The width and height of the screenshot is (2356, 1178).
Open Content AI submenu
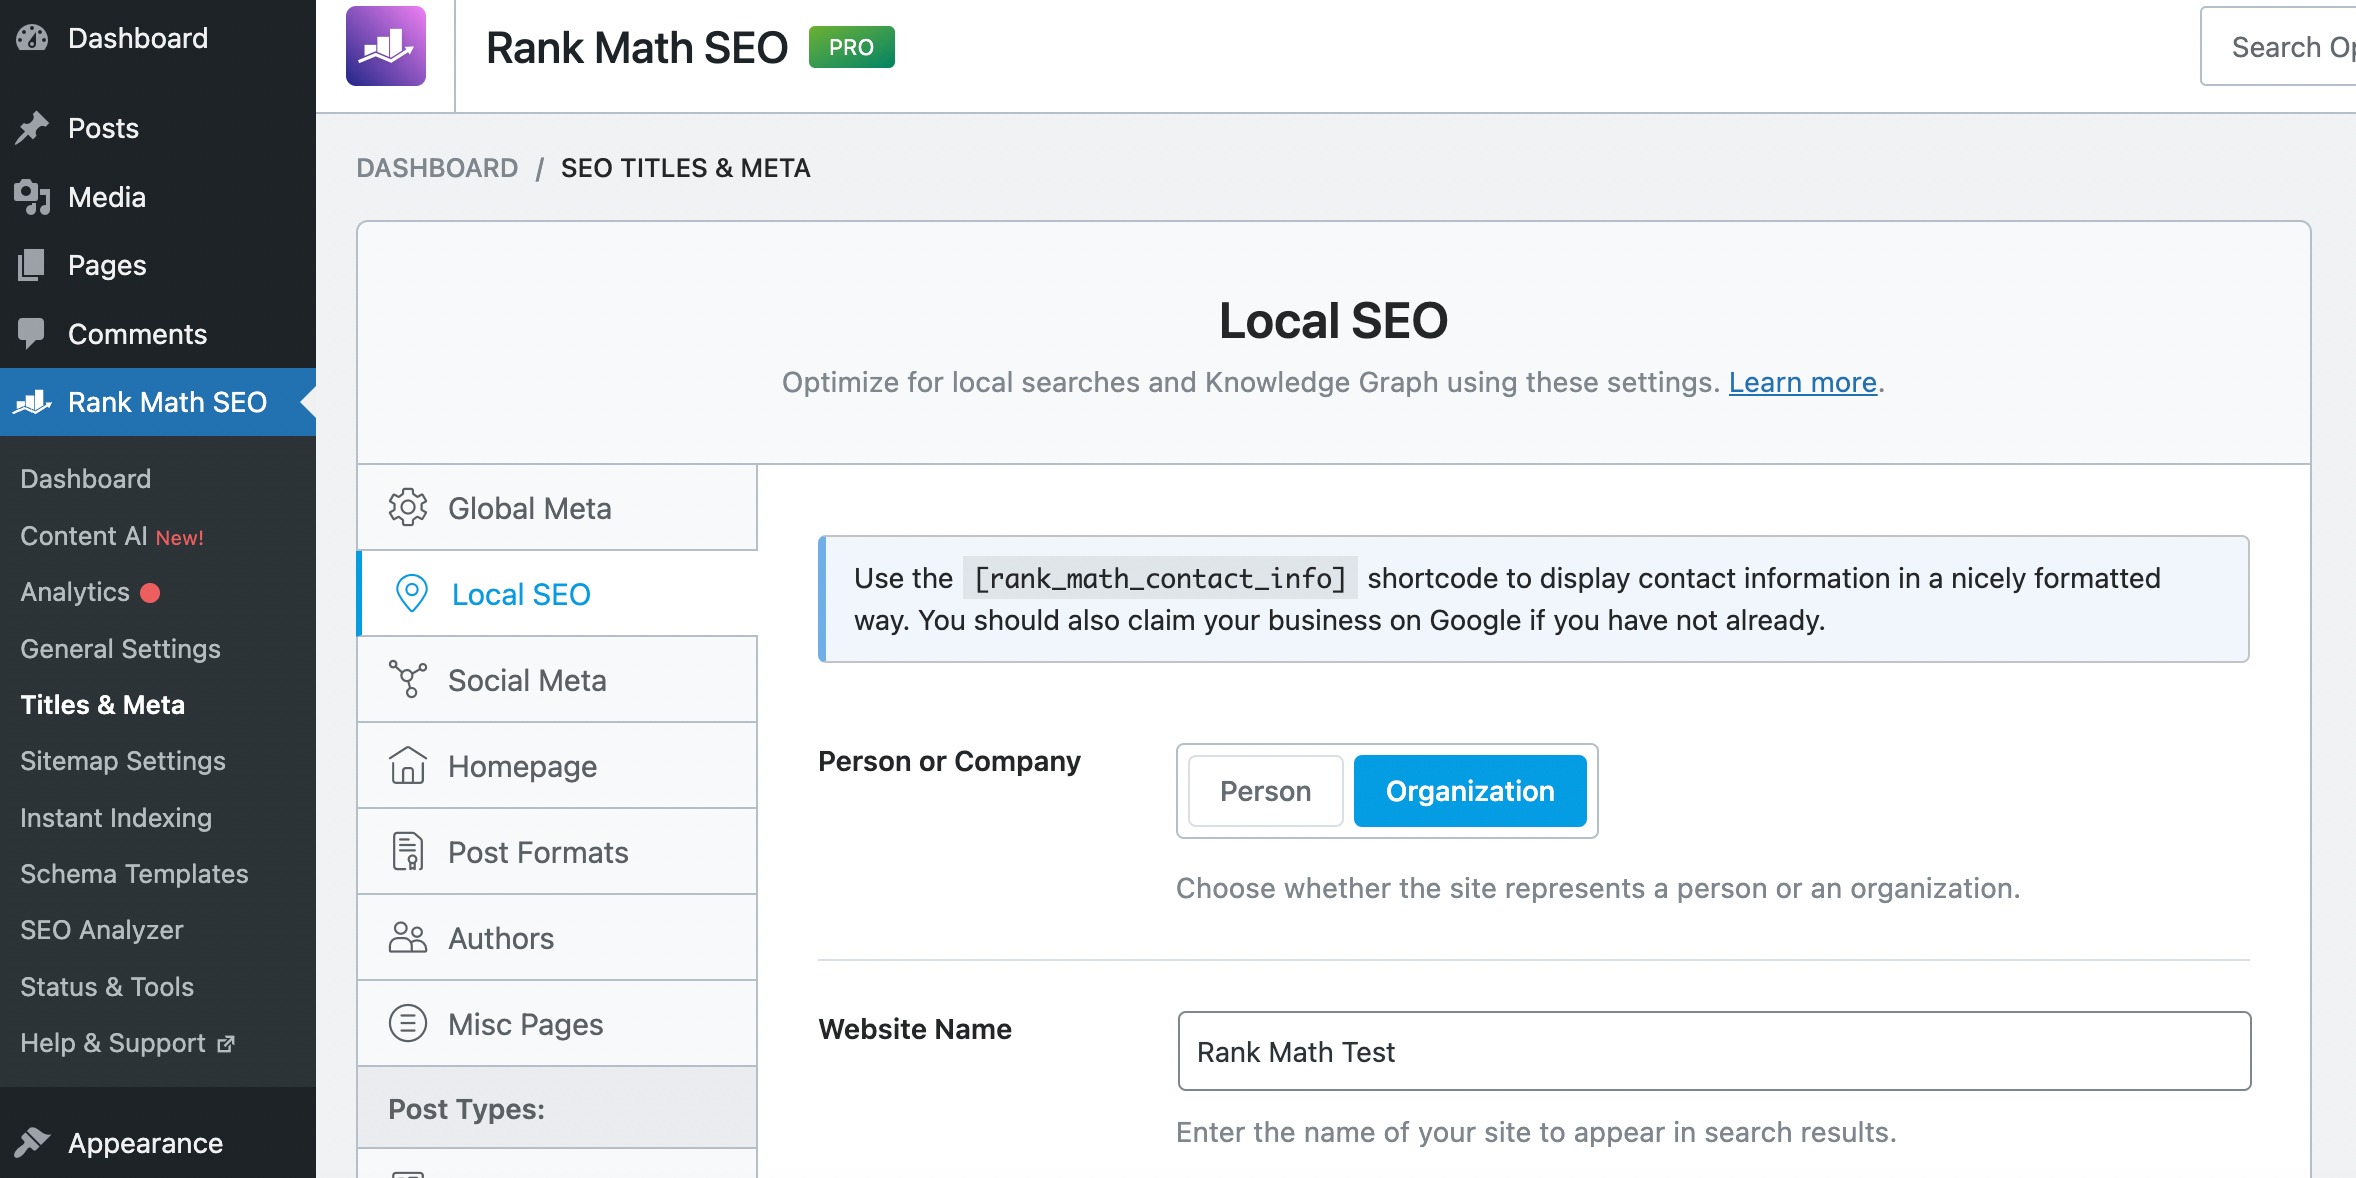pyautogui.click(x=111, y=536)
